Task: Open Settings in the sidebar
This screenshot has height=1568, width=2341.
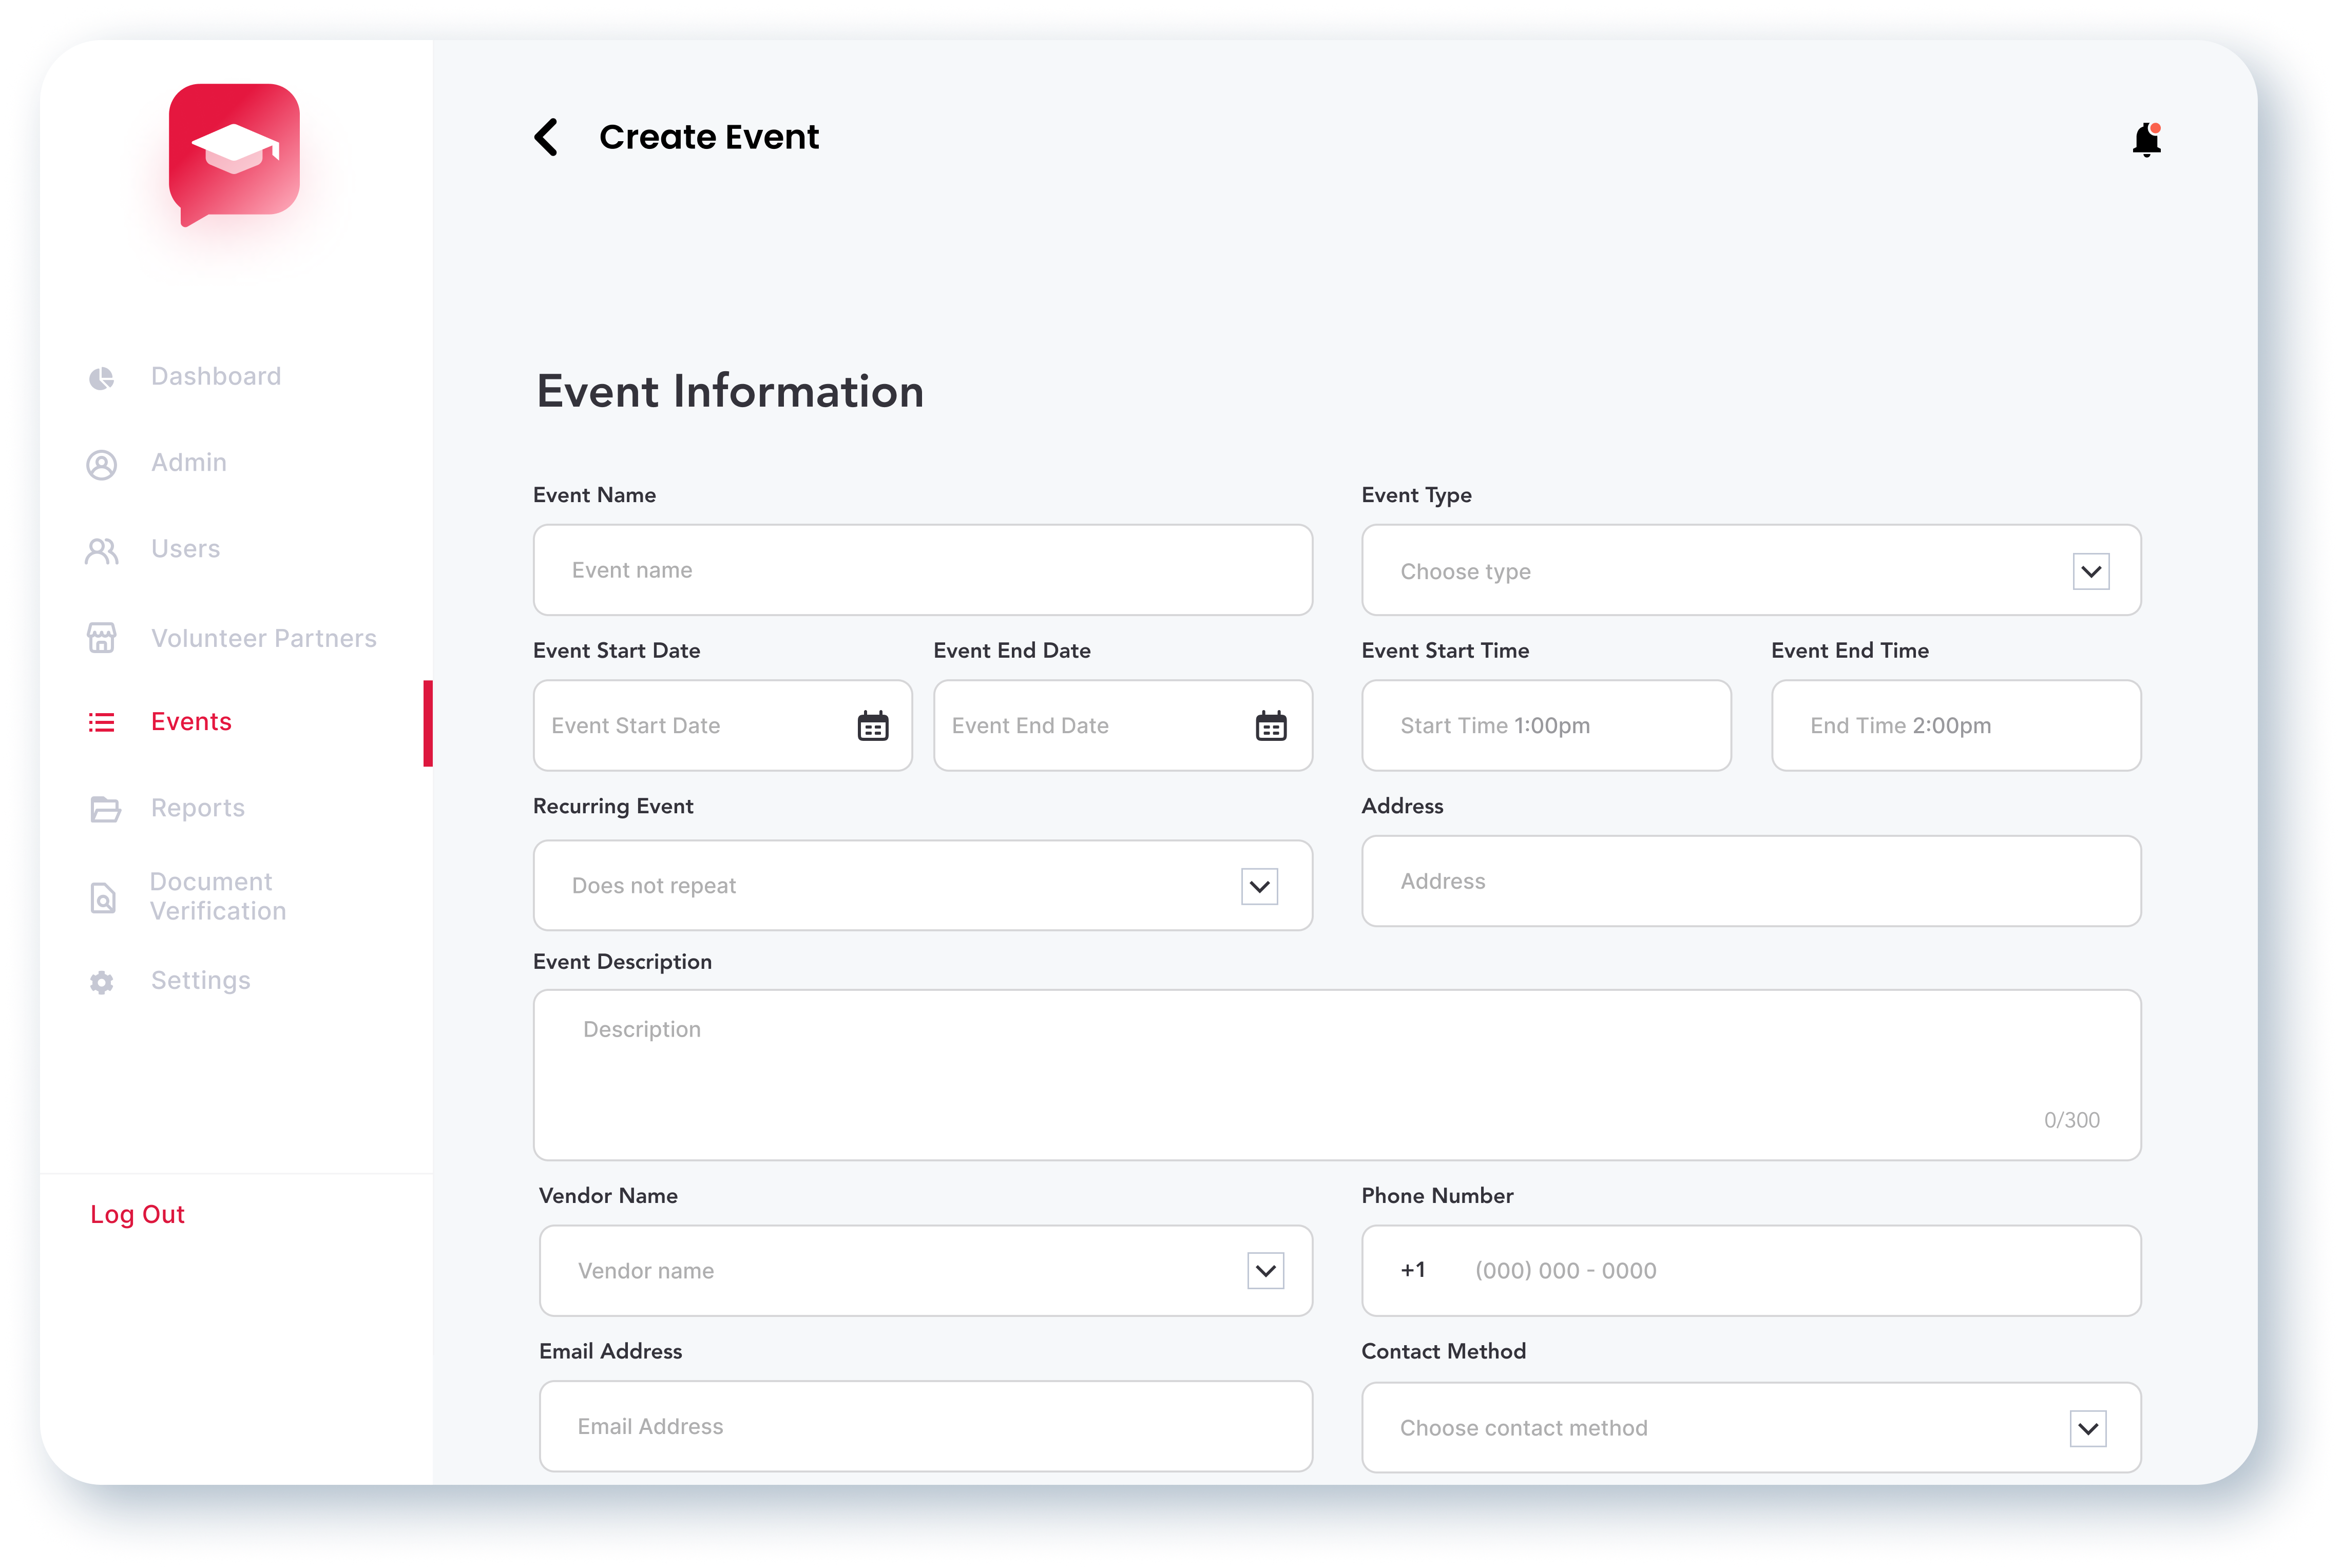Action: pos(200,981)
